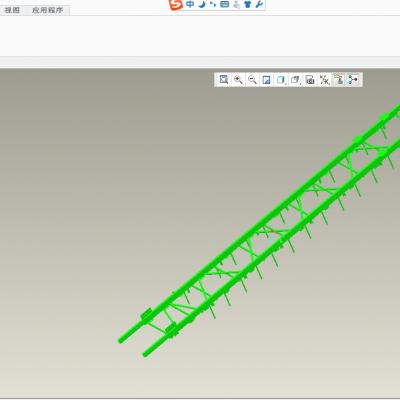
Task: Click the Sogou input method logo
Action: (x=176, y=4)
